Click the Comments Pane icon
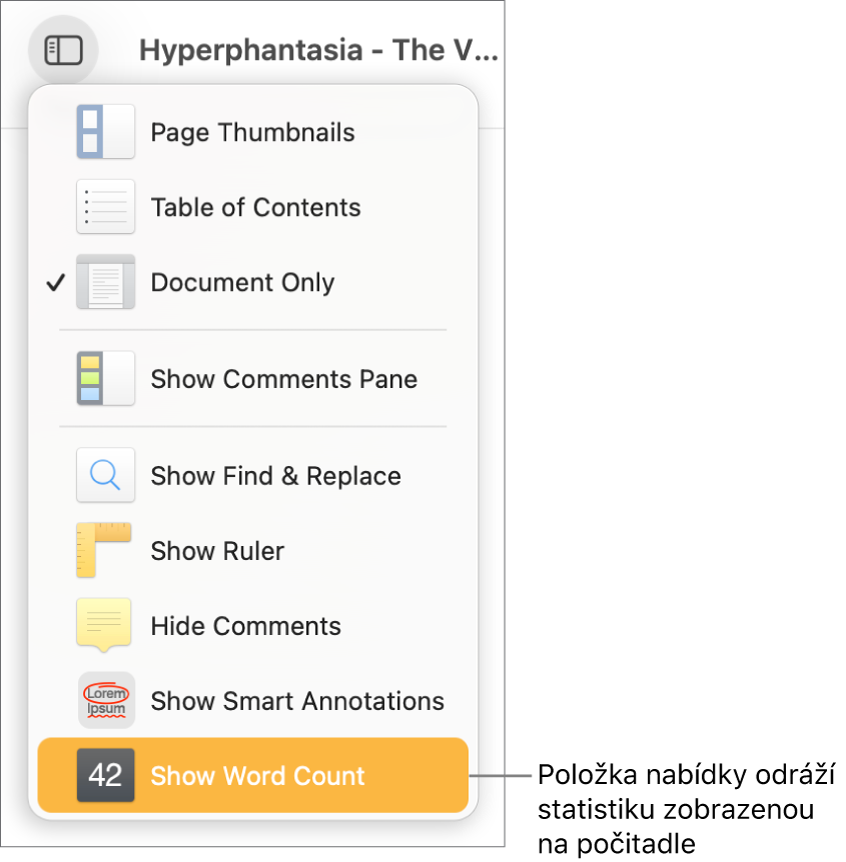This screenshot has height=862, width=846. click(x=105, y=379)
